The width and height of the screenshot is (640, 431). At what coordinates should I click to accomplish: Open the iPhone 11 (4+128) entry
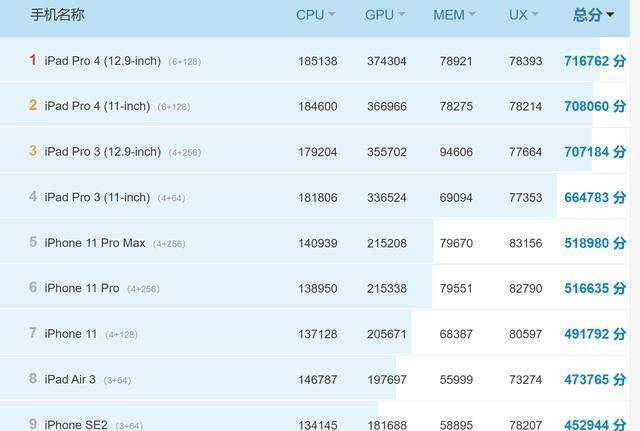pos(71,334)
